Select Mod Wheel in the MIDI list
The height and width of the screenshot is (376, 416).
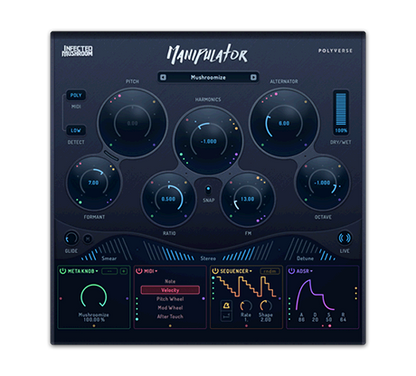170,308
